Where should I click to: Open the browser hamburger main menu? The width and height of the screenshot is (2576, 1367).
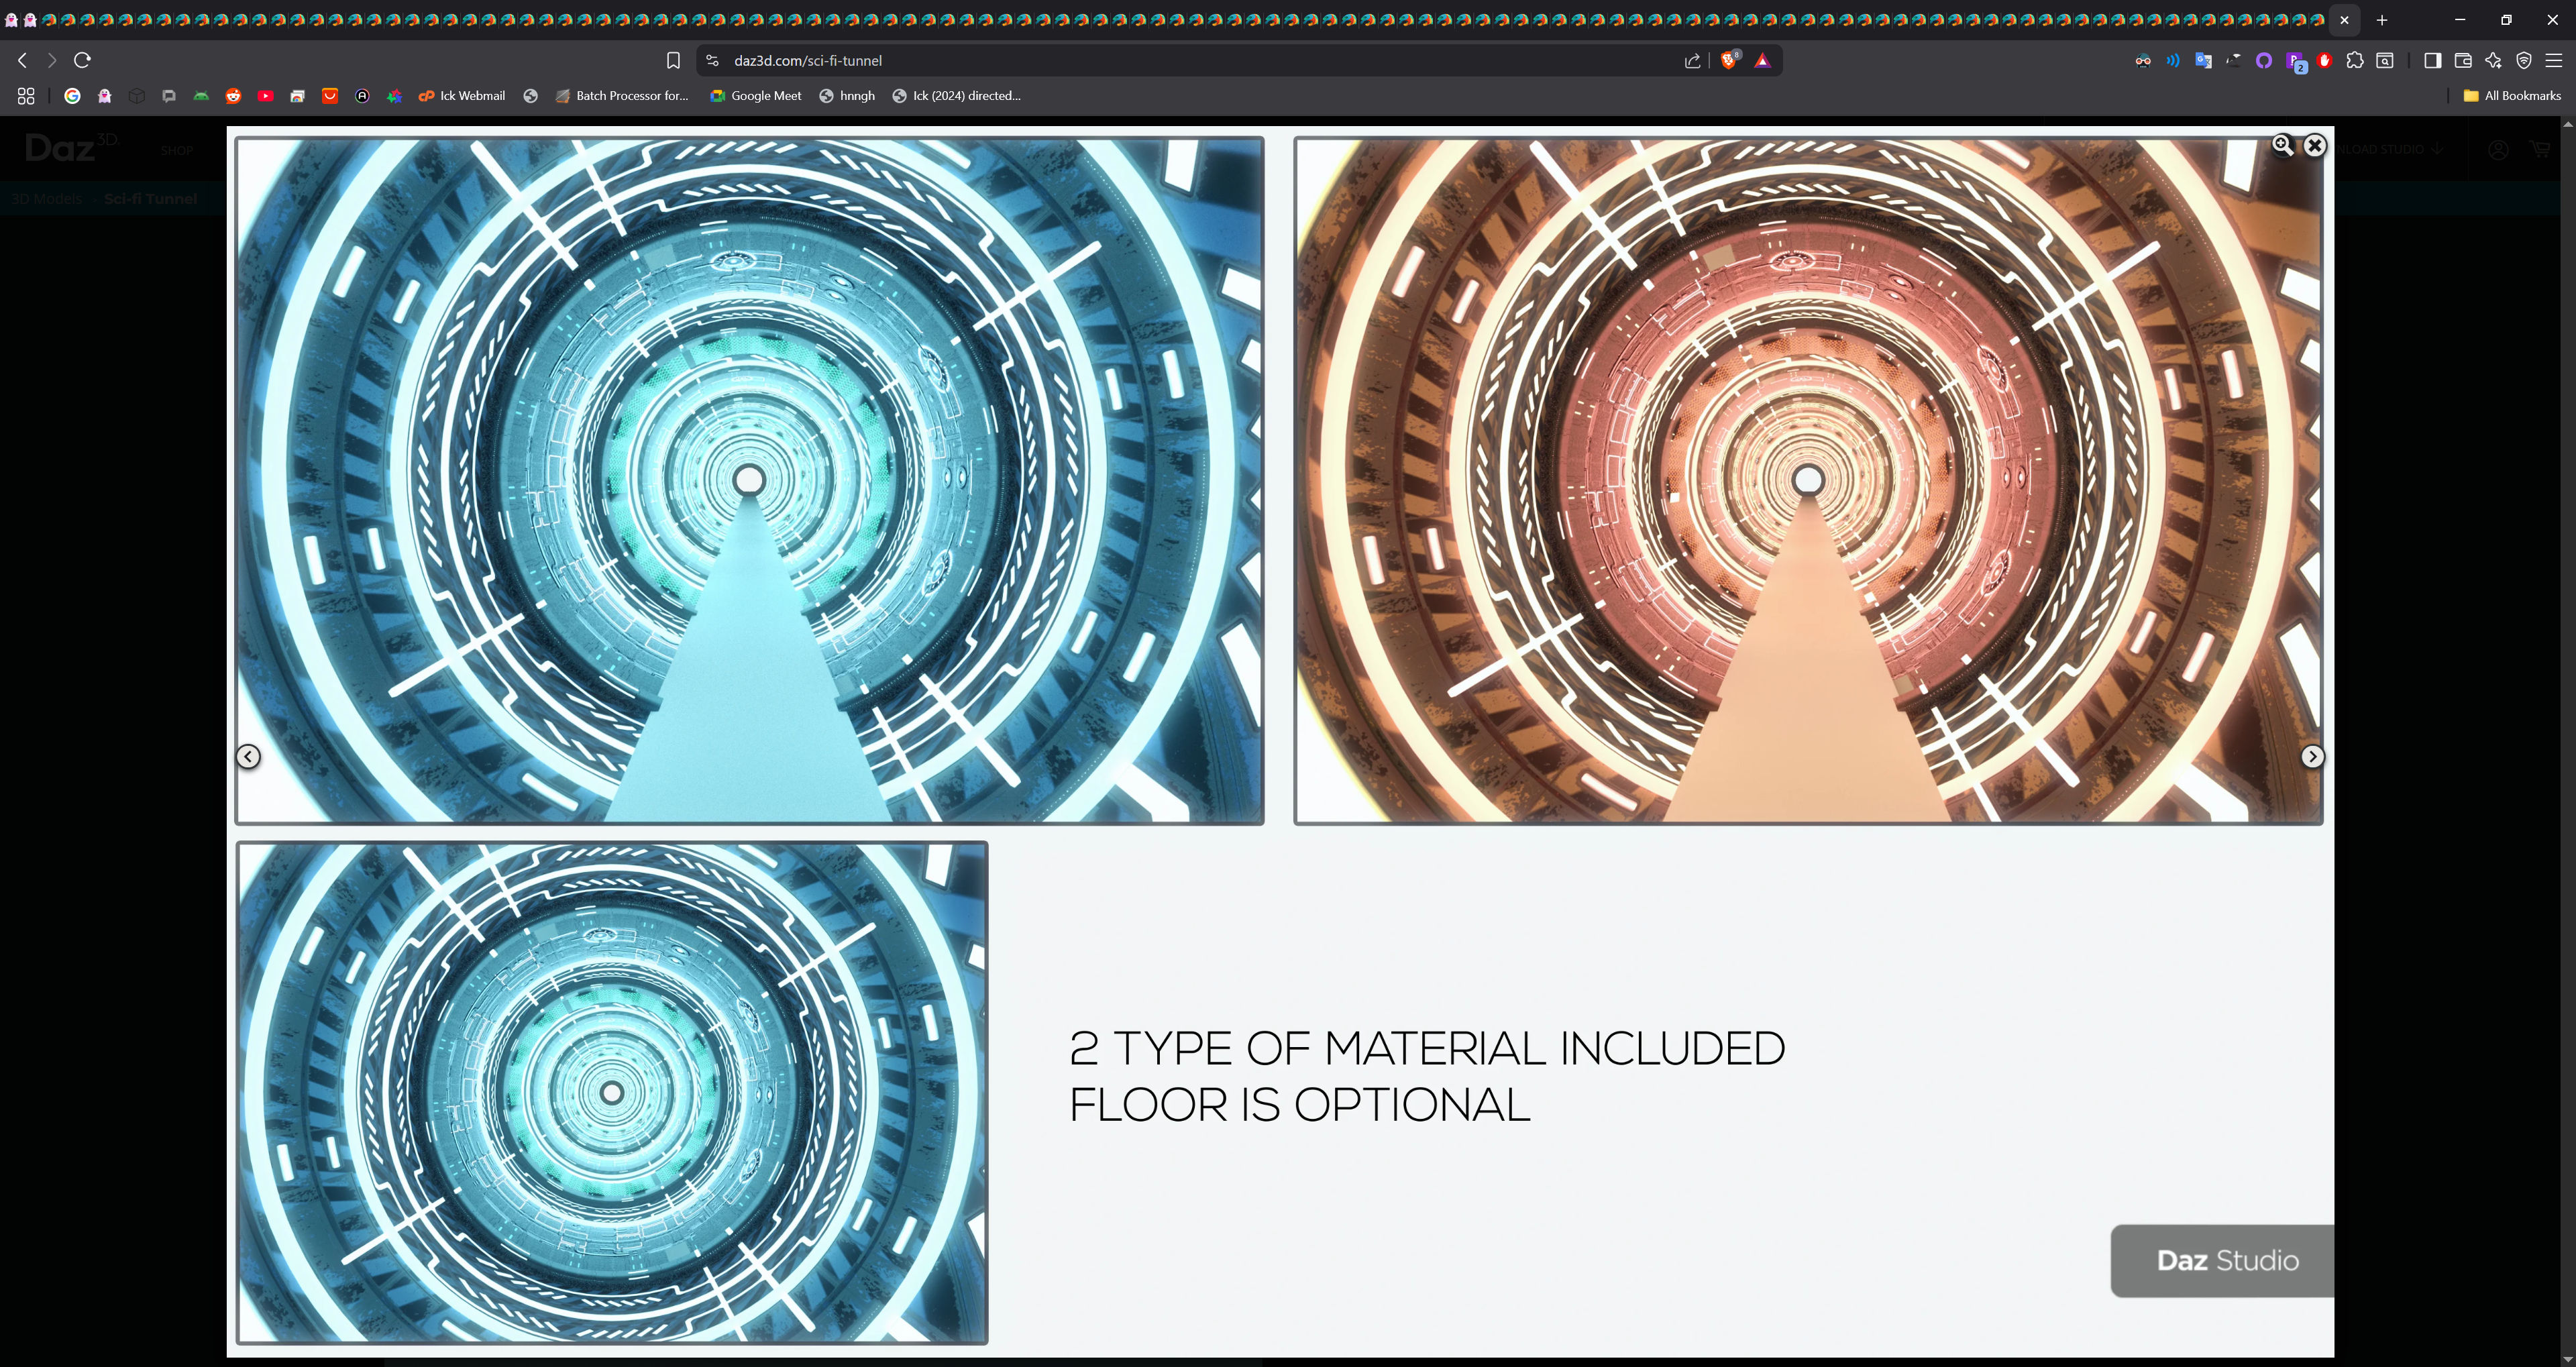click(x=2554, y=61)
